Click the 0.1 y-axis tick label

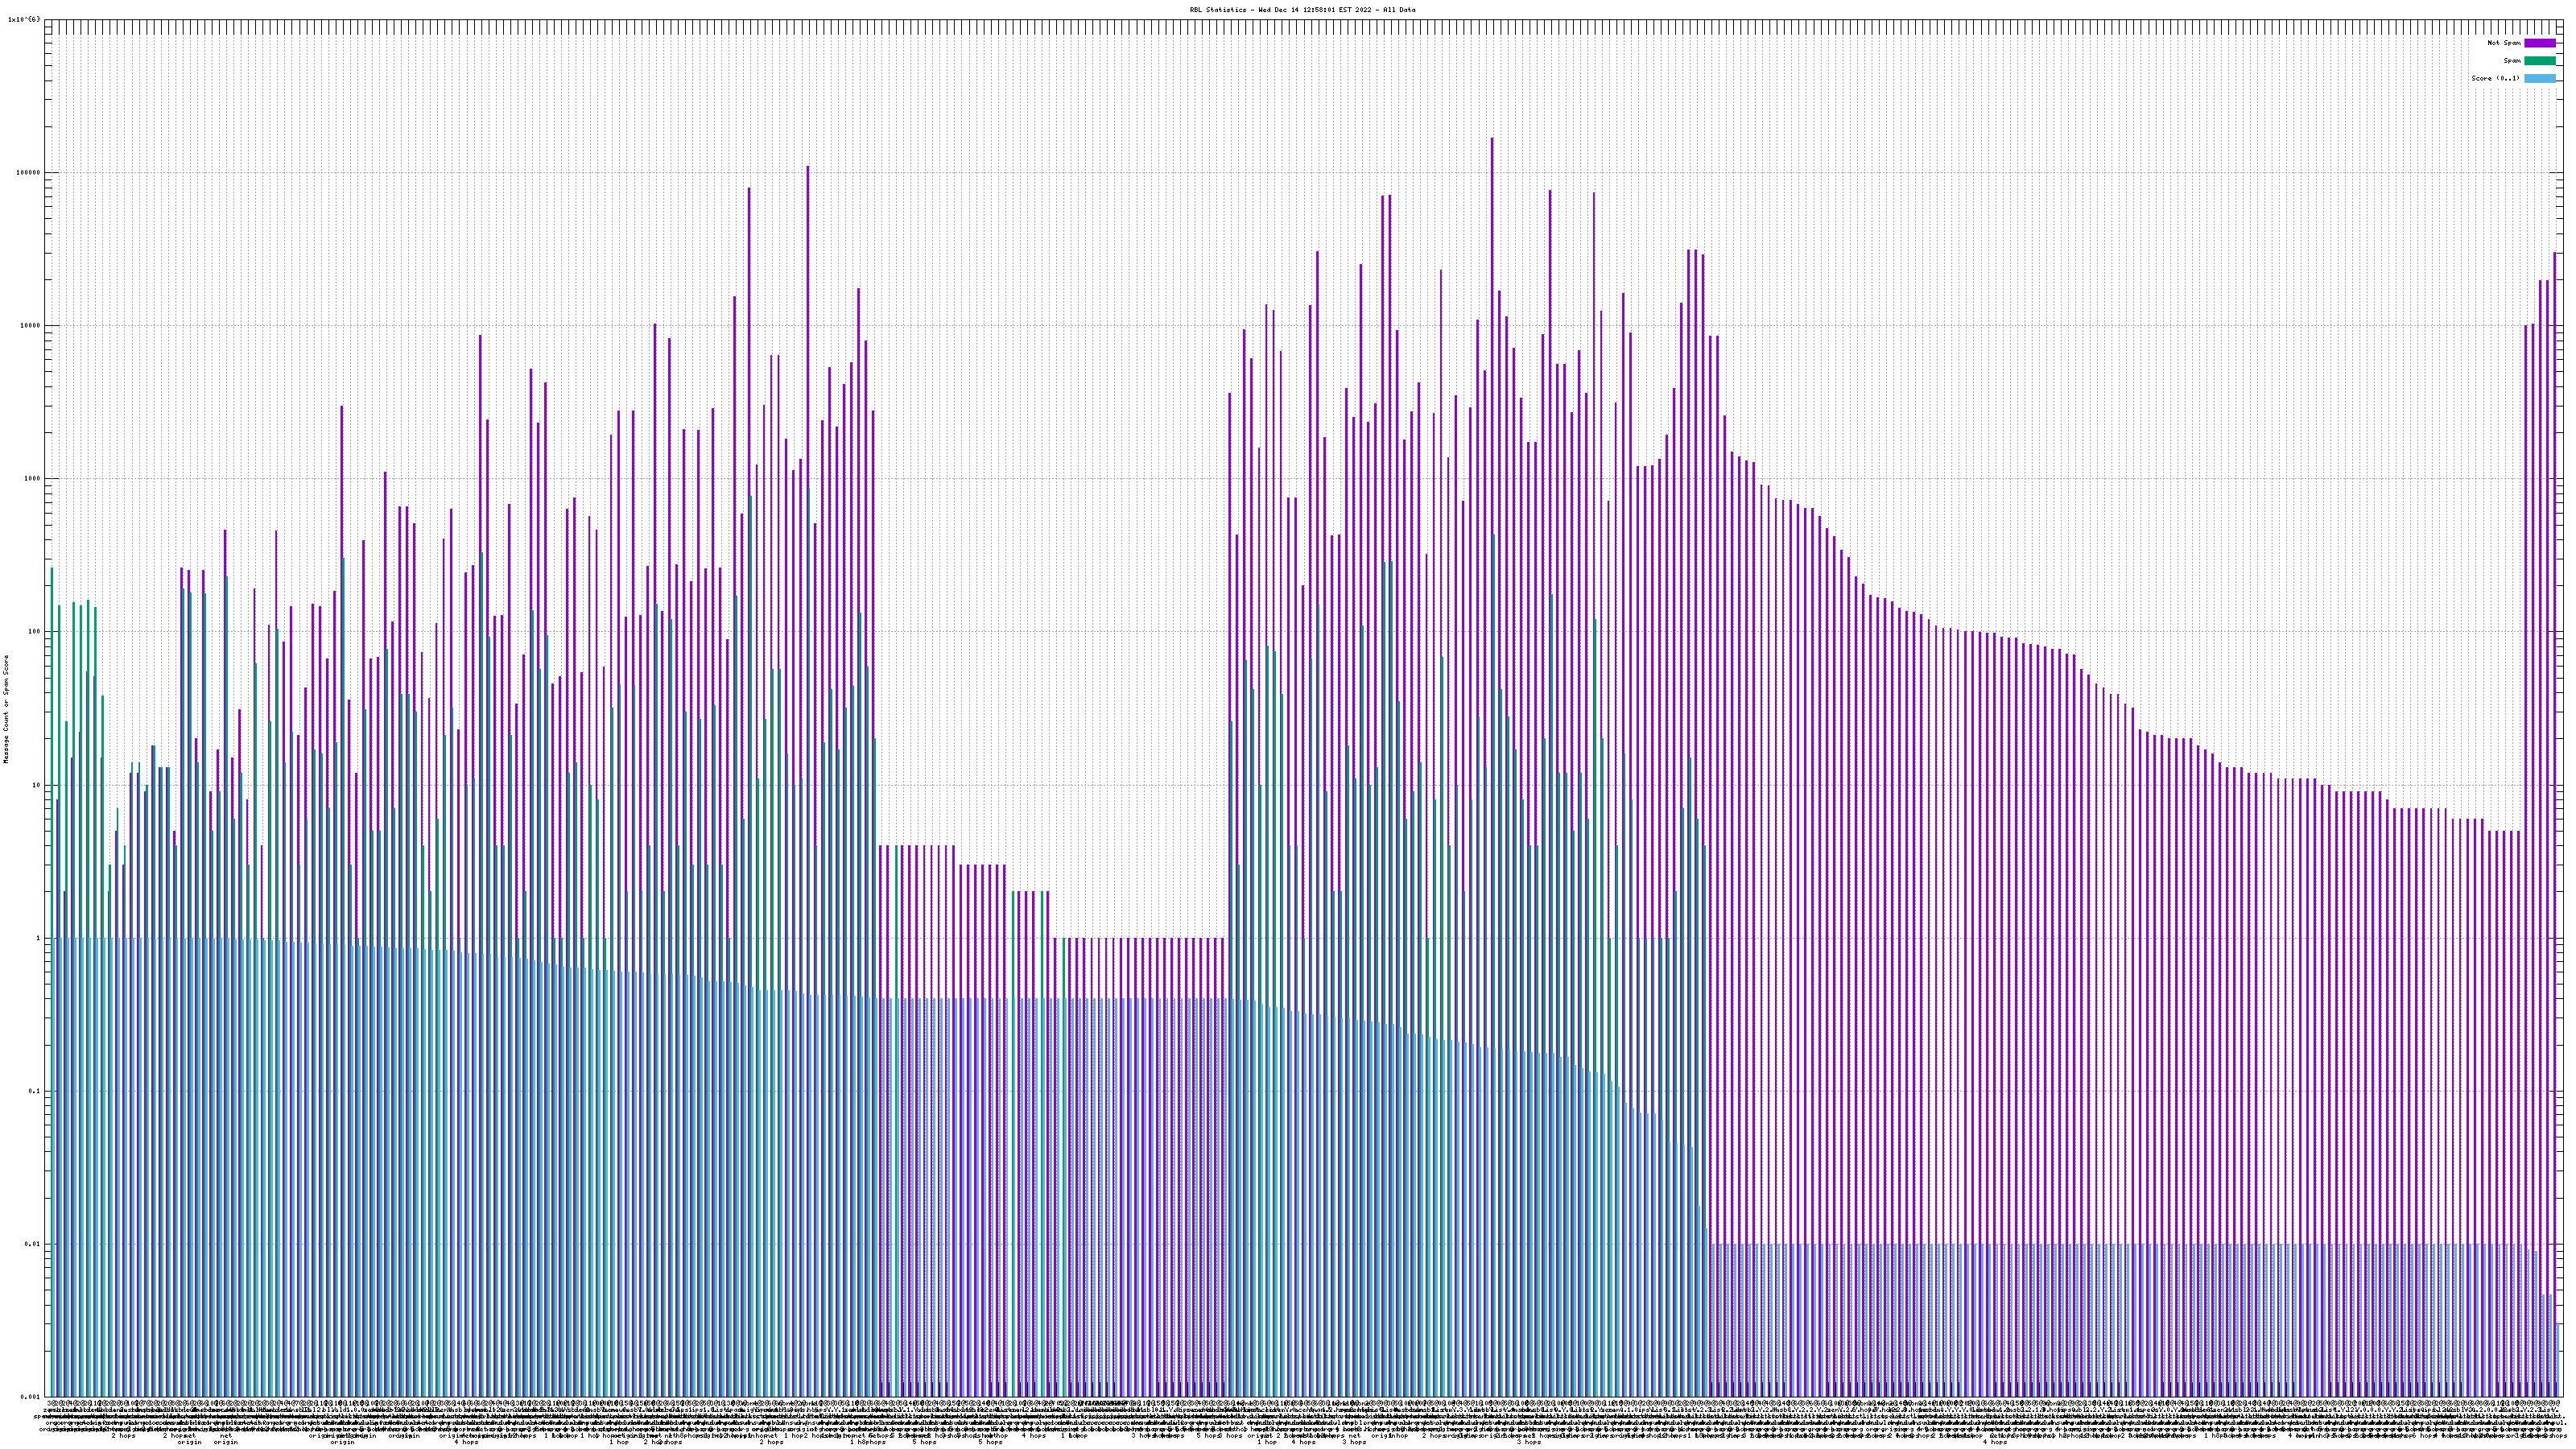[35, 1091]
